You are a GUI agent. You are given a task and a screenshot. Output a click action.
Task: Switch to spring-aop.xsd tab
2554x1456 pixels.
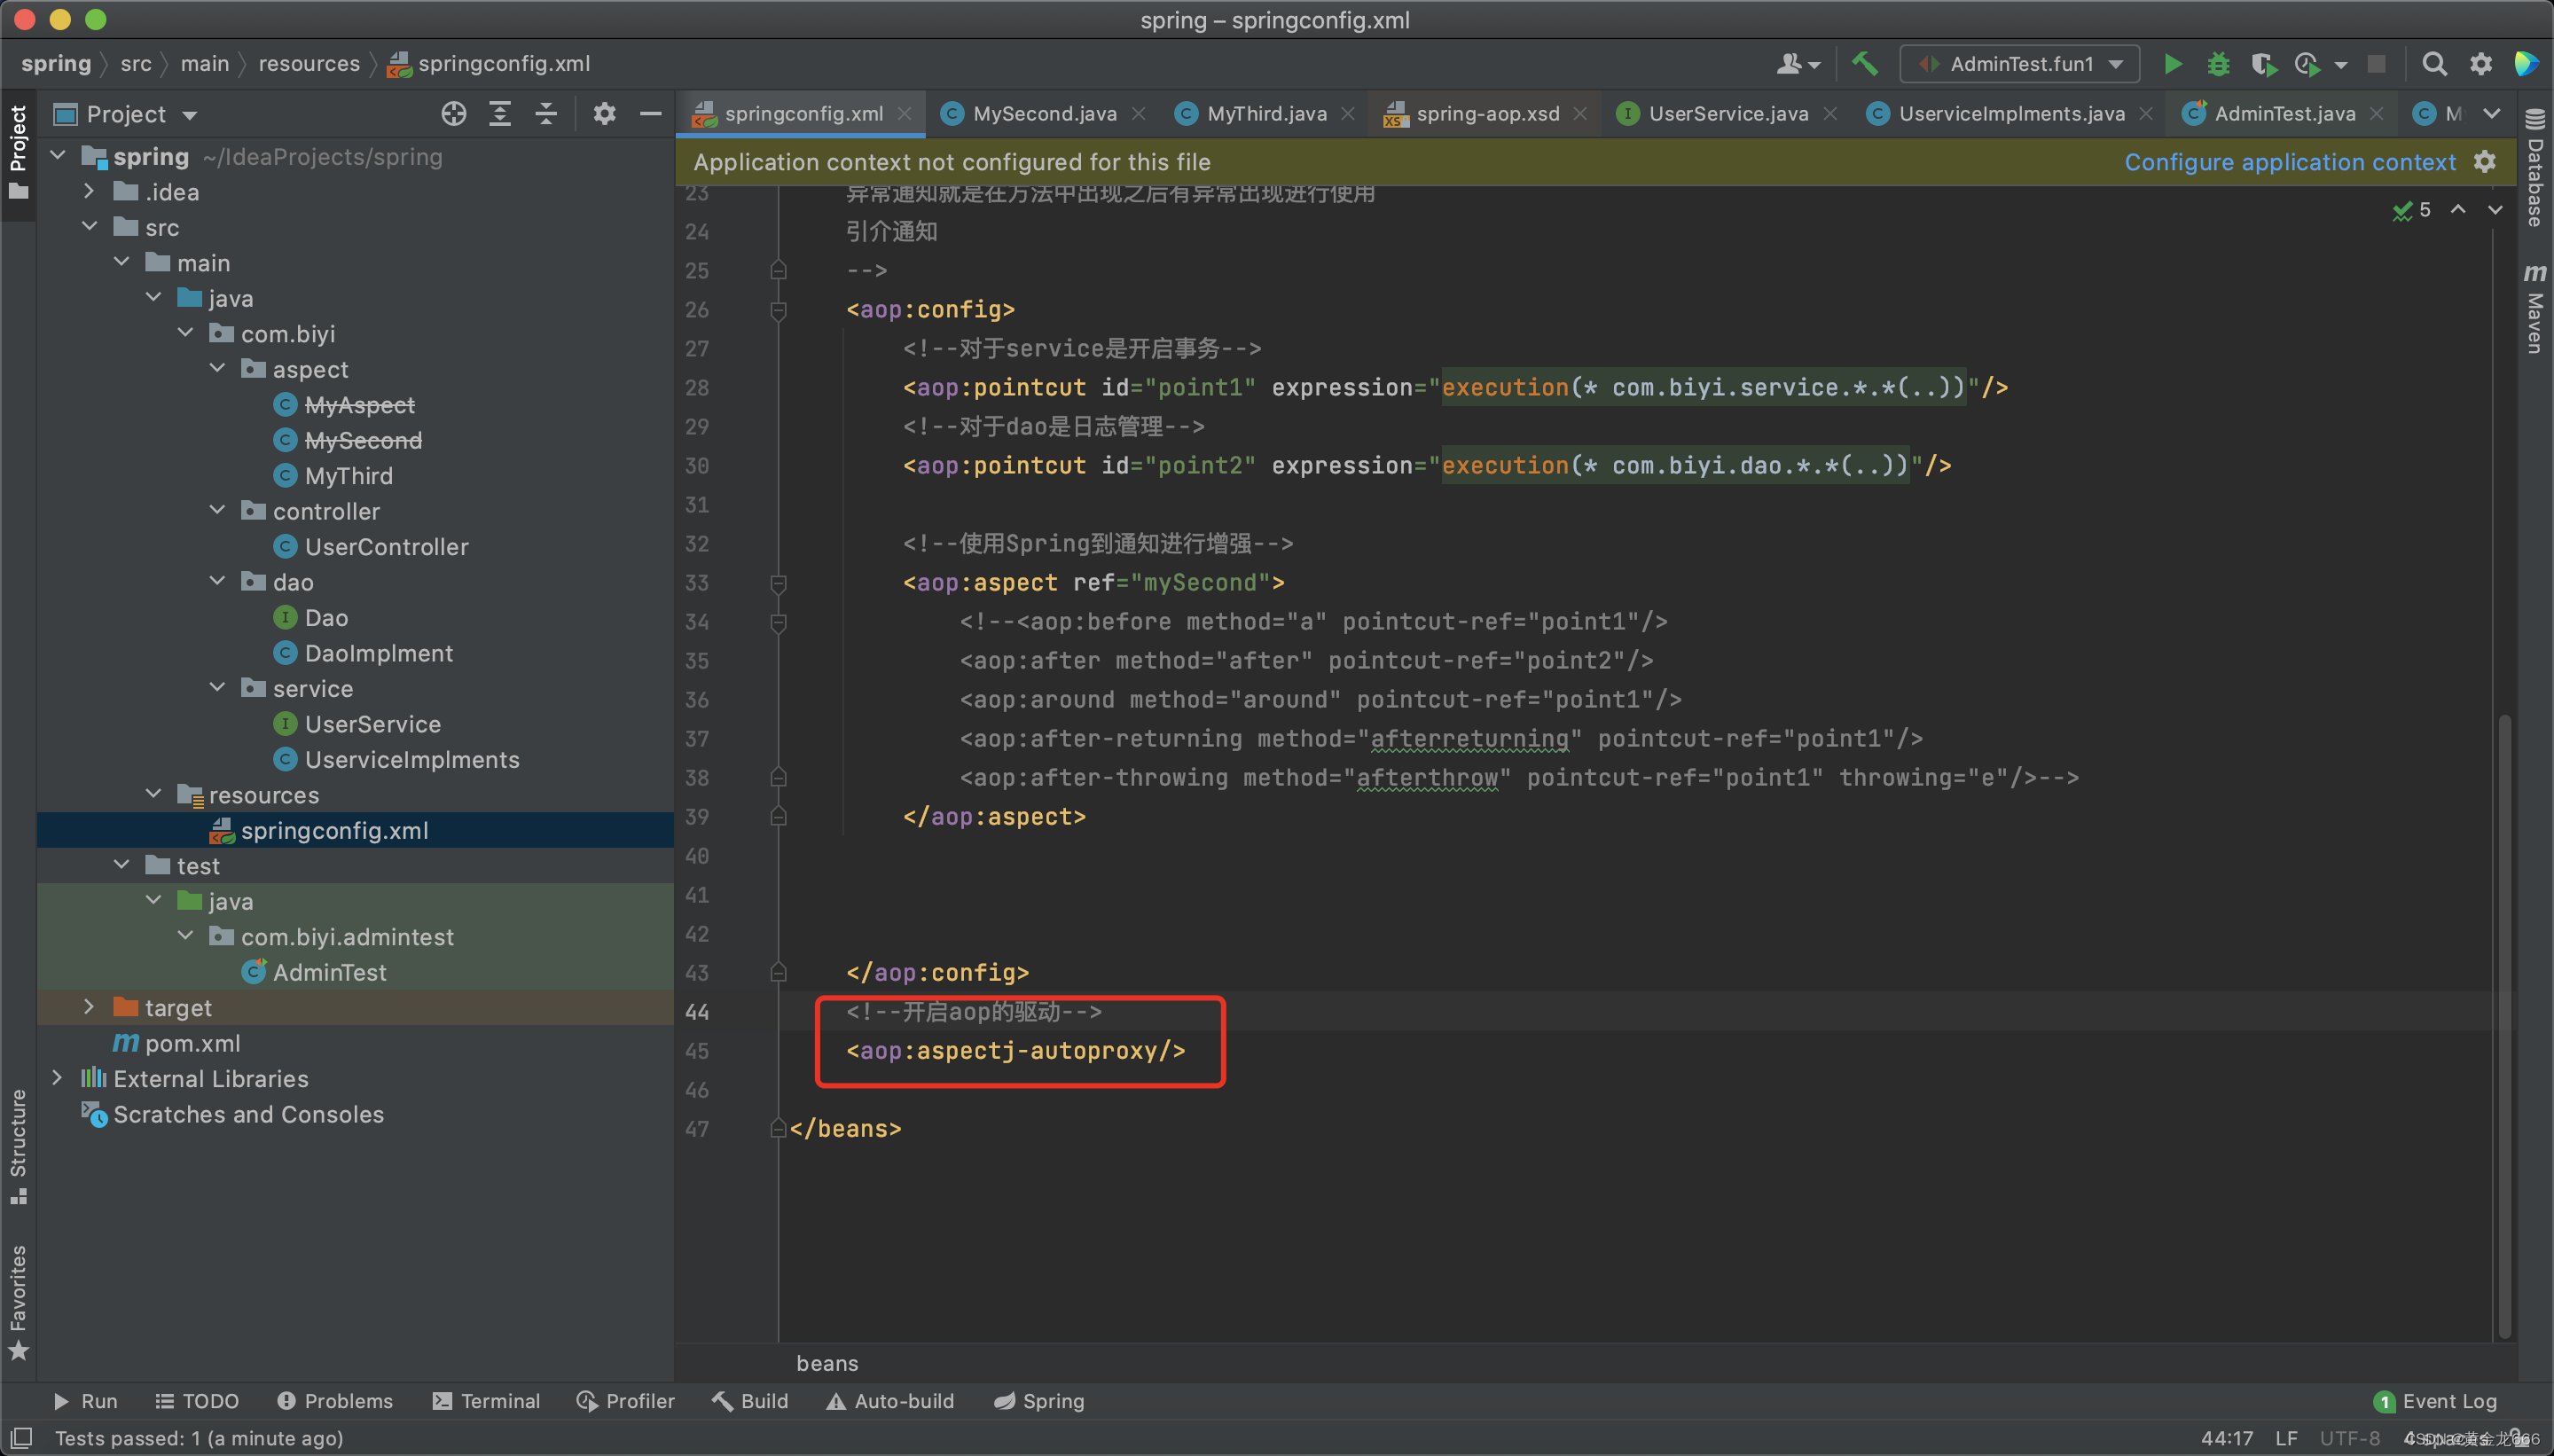point(1486,114)
